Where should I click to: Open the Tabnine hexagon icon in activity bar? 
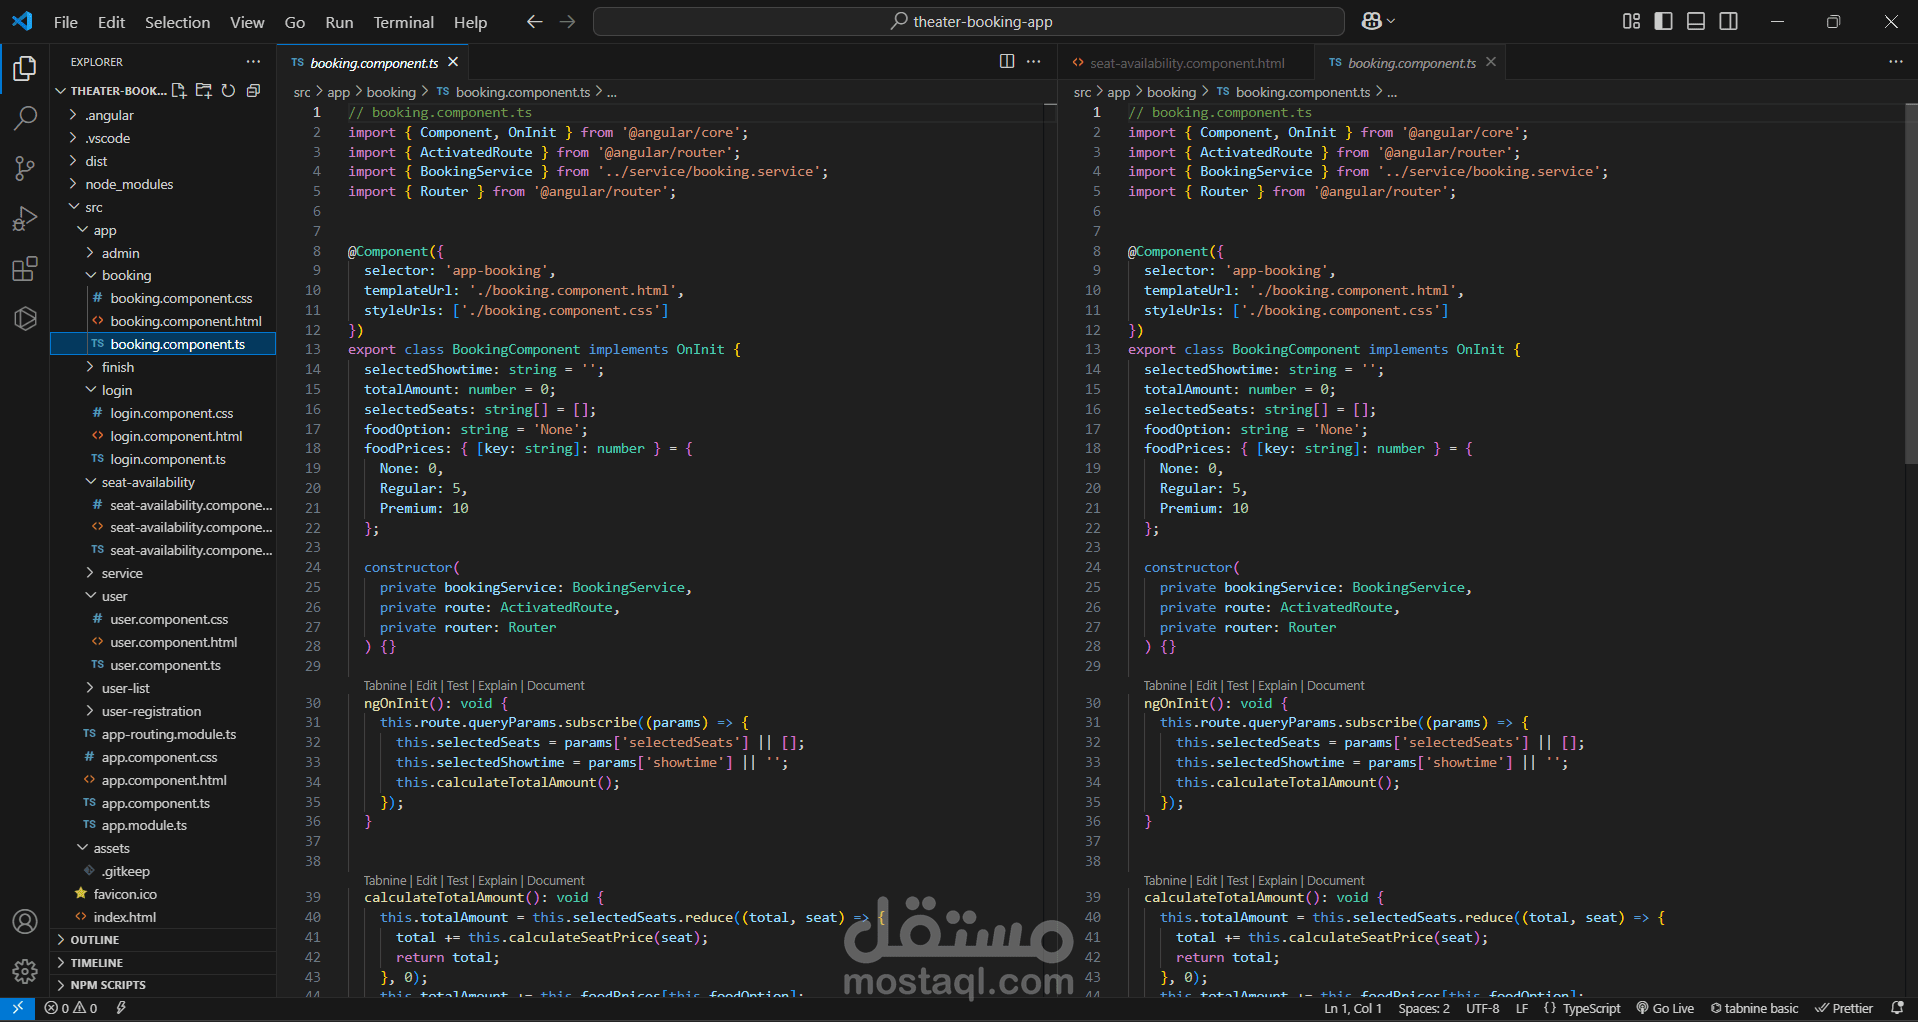click(x=25, y=318)
